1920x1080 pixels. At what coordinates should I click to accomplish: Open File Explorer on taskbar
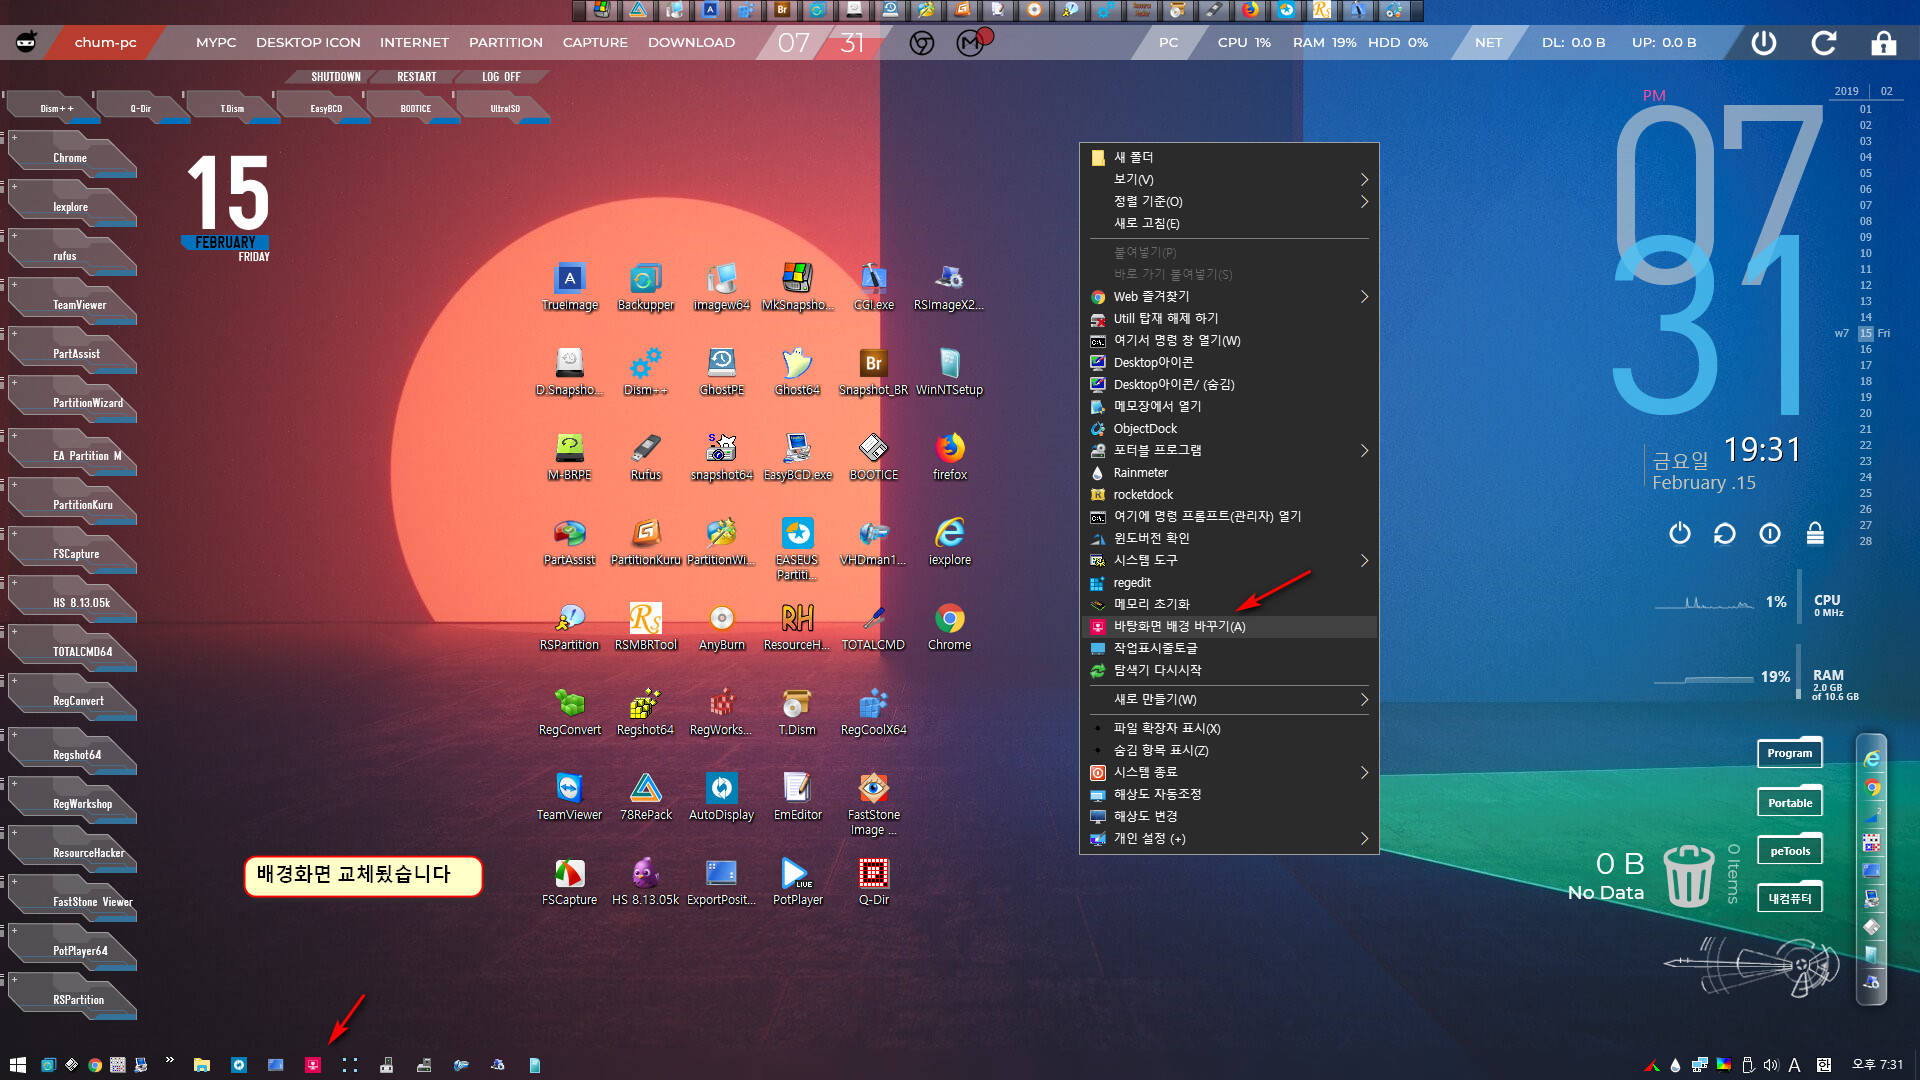(x=201, y=1065)
